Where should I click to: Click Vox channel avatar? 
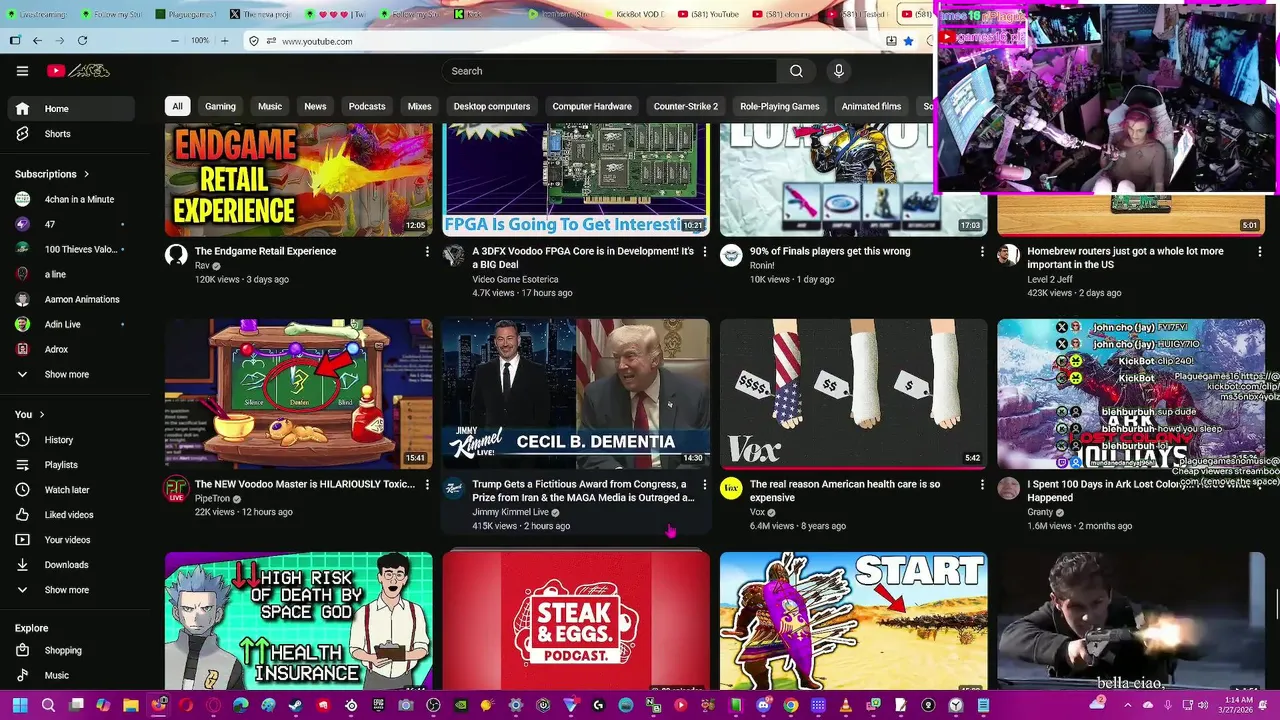coord(731,488)
